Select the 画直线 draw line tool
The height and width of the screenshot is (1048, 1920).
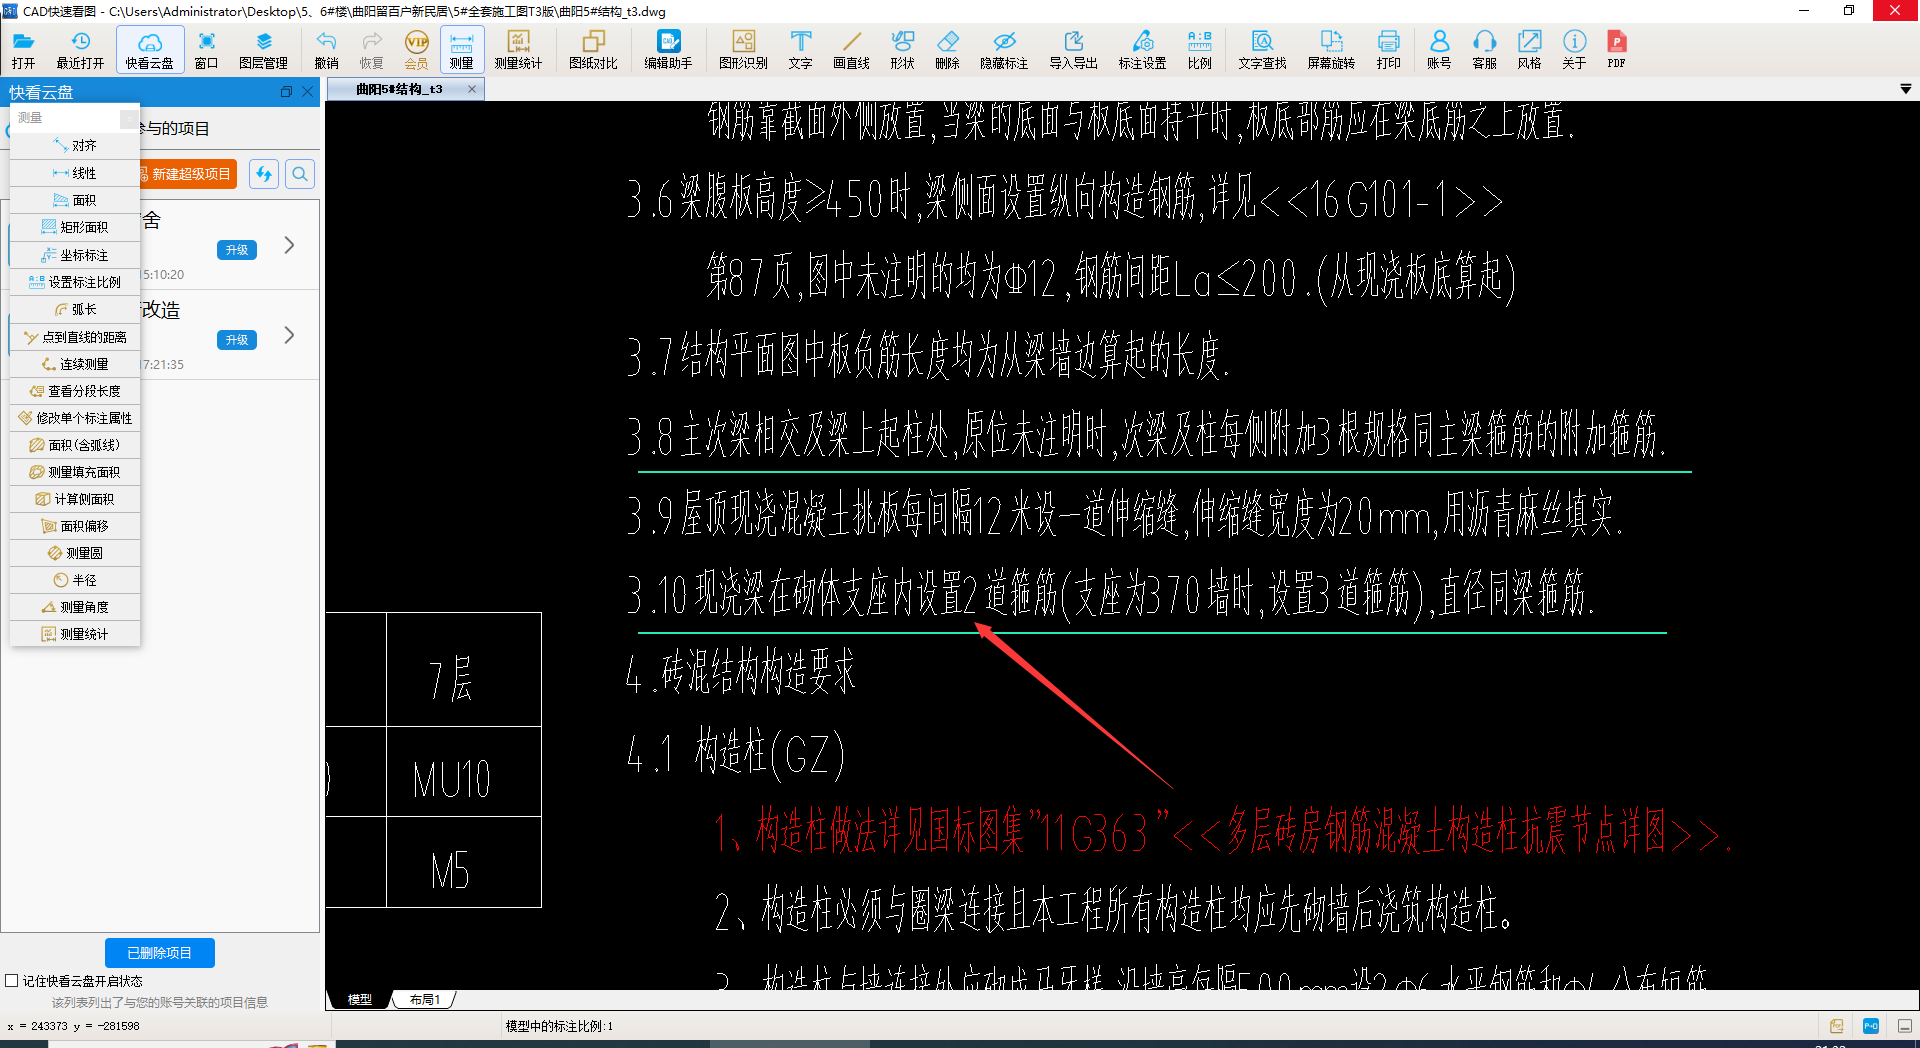pos(851,49)
